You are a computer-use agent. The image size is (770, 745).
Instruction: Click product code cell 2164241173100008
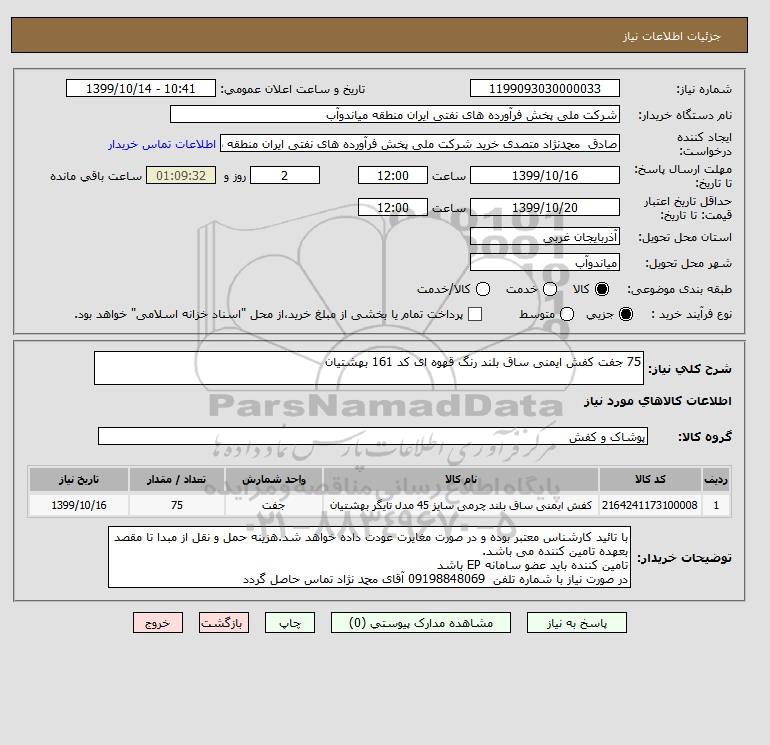[x=650, y=505]
